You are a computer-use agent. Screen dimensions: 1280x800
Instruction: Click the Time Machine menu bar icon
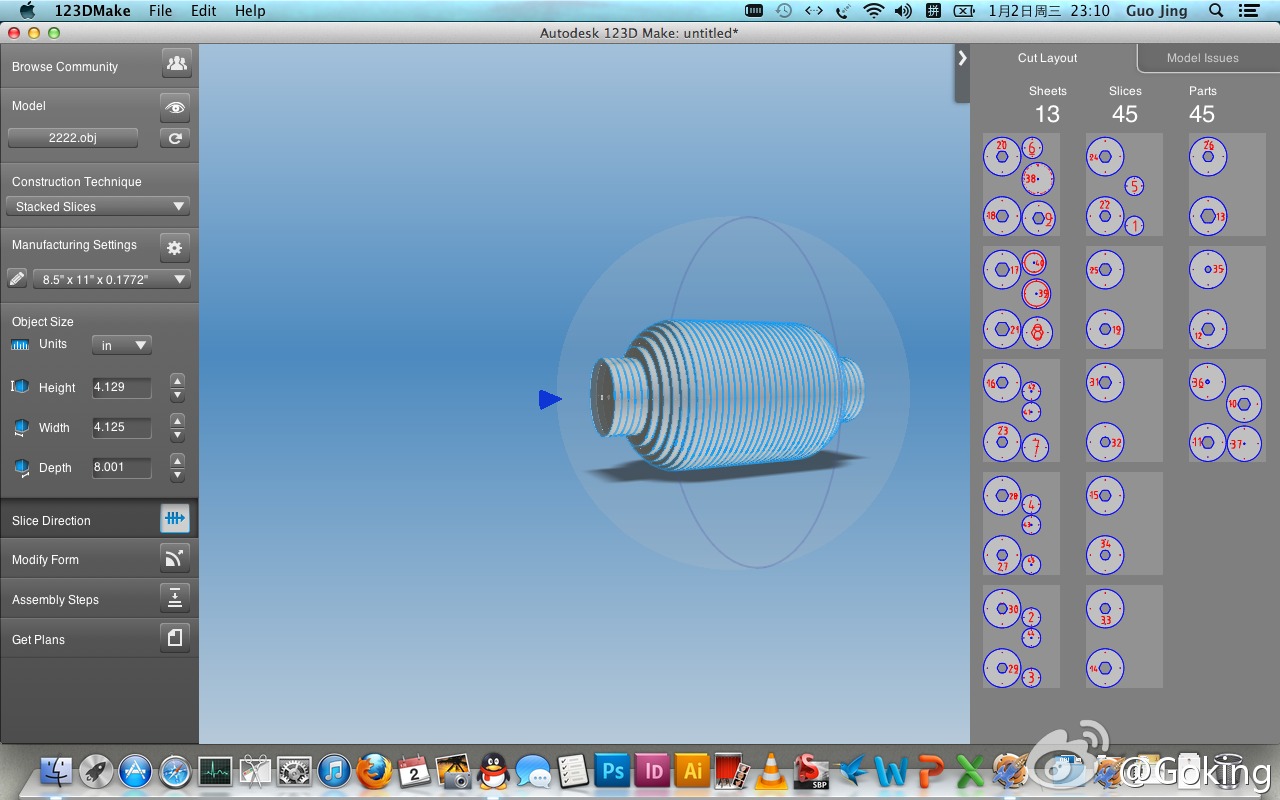784,11
